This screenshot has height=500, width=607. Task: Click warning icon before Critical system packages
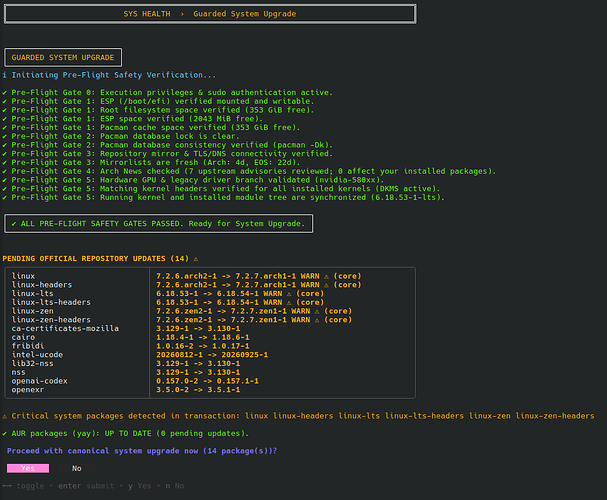(x=5, y=416)
